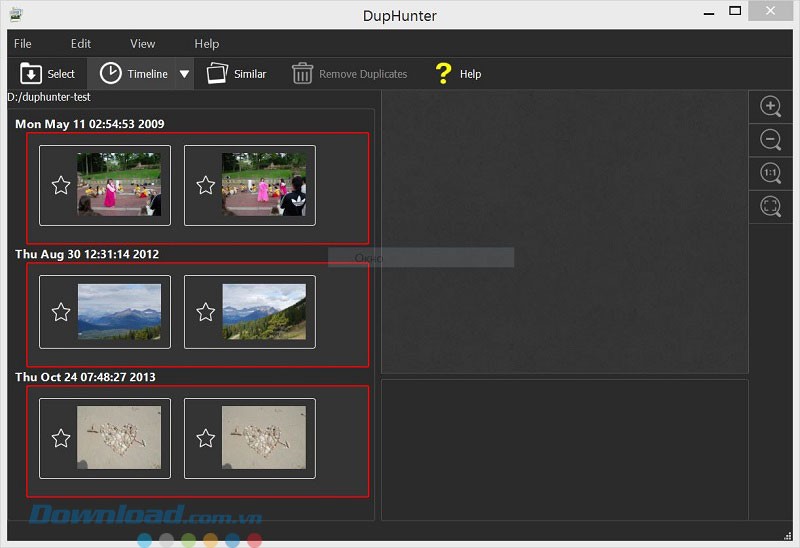Click the Thu Aug 30 2012 date header
The width and height of the screenshot is (800, 548).
click(87, 254)
